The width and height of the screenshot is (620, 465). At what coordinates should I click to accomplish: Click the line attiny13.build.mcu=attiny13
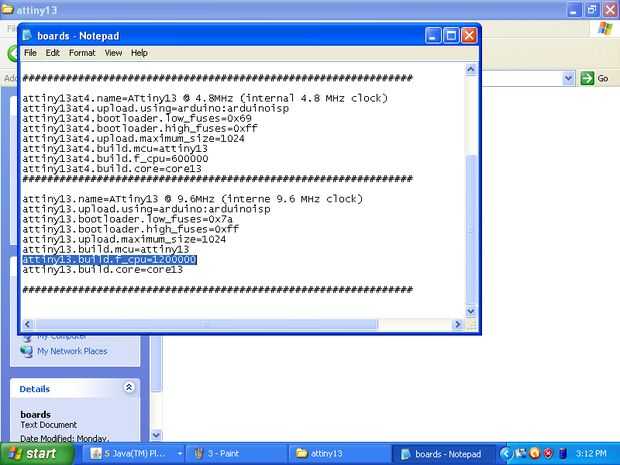[106, 250]
